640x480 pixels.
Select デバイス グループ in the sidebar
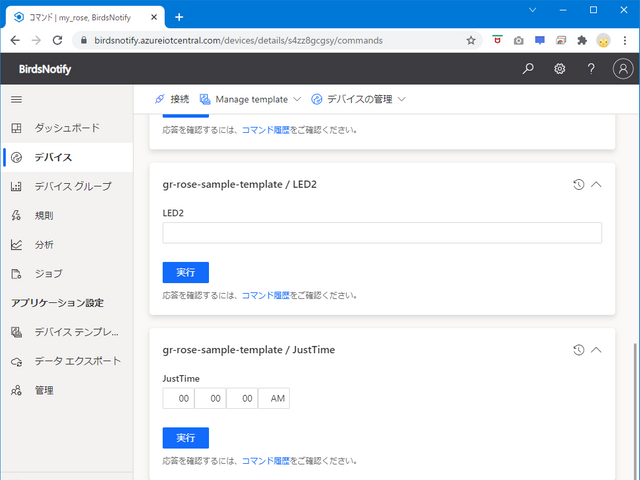click(67, 187)
